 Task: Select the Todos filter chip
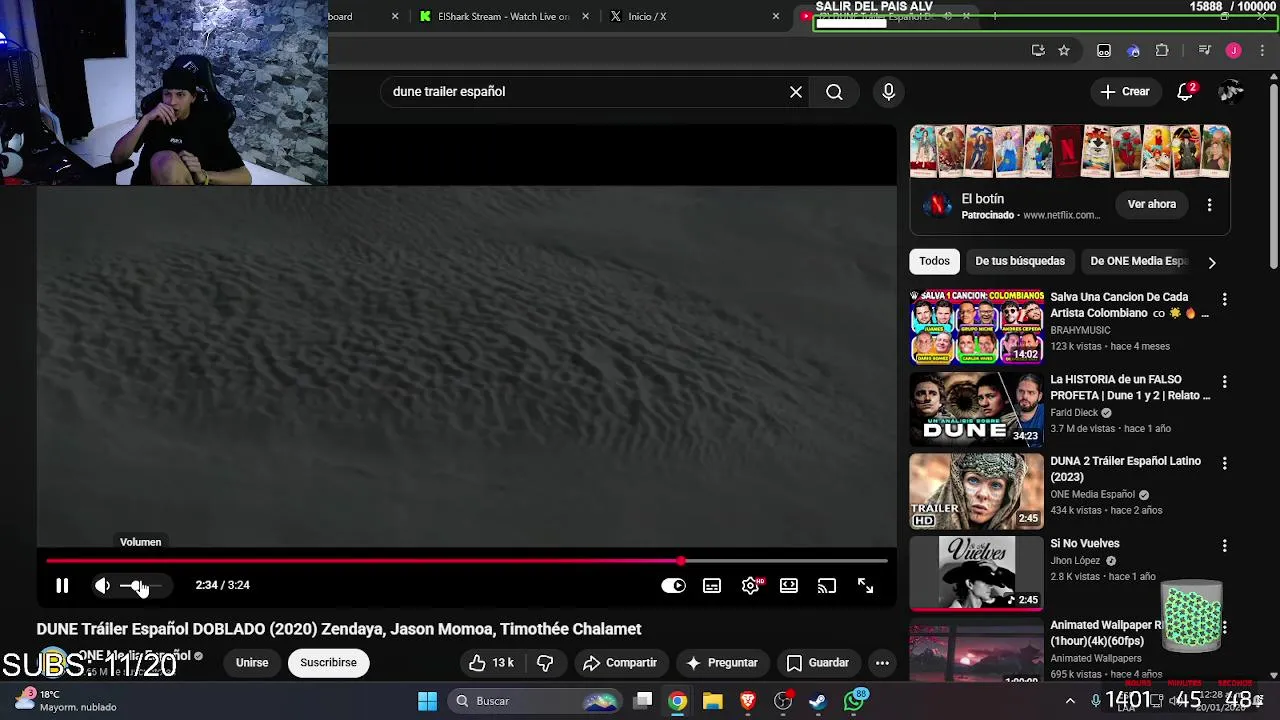[934, 261]
